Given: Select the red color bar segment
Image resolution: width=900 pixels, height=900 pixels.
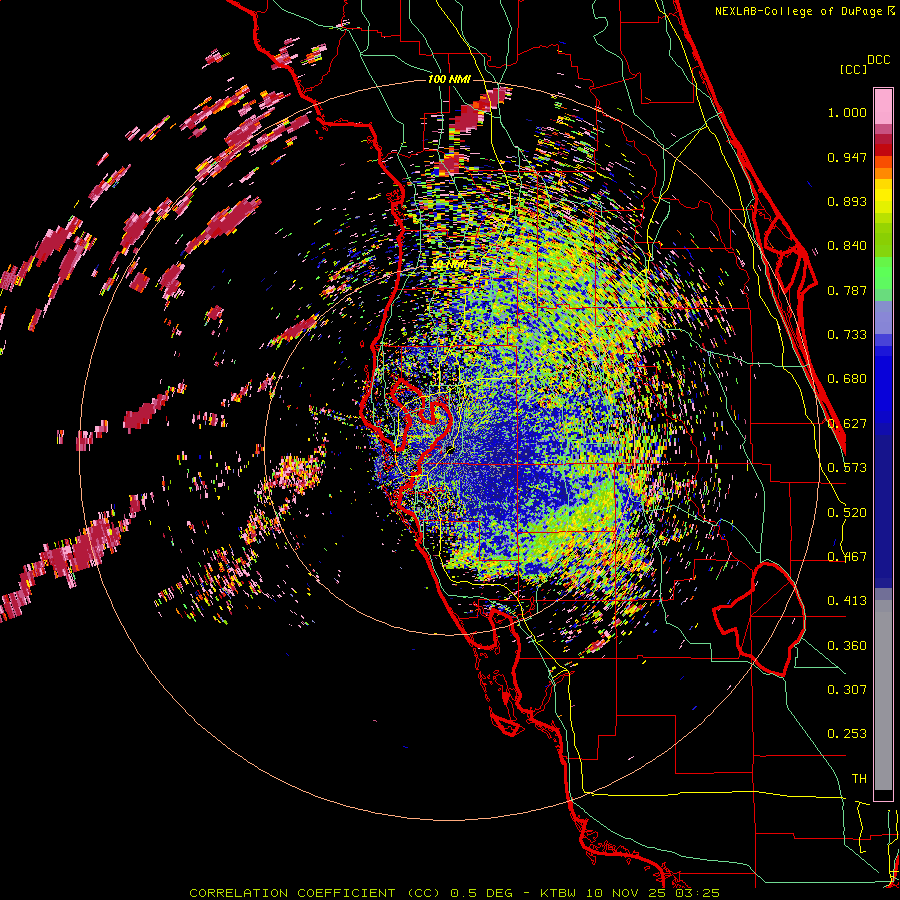Looking at the screenshot, I should (x=883, y=149).
